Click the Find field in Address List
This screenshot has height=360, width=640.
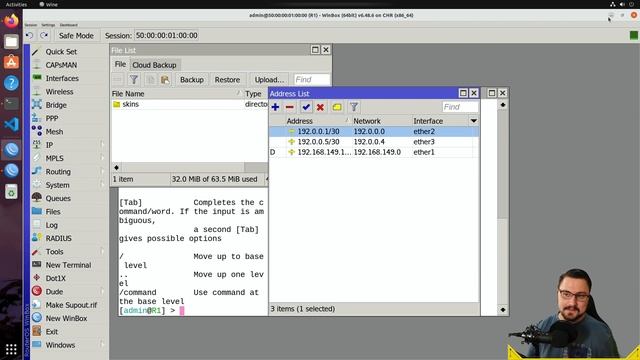click(x=460, y=107)
